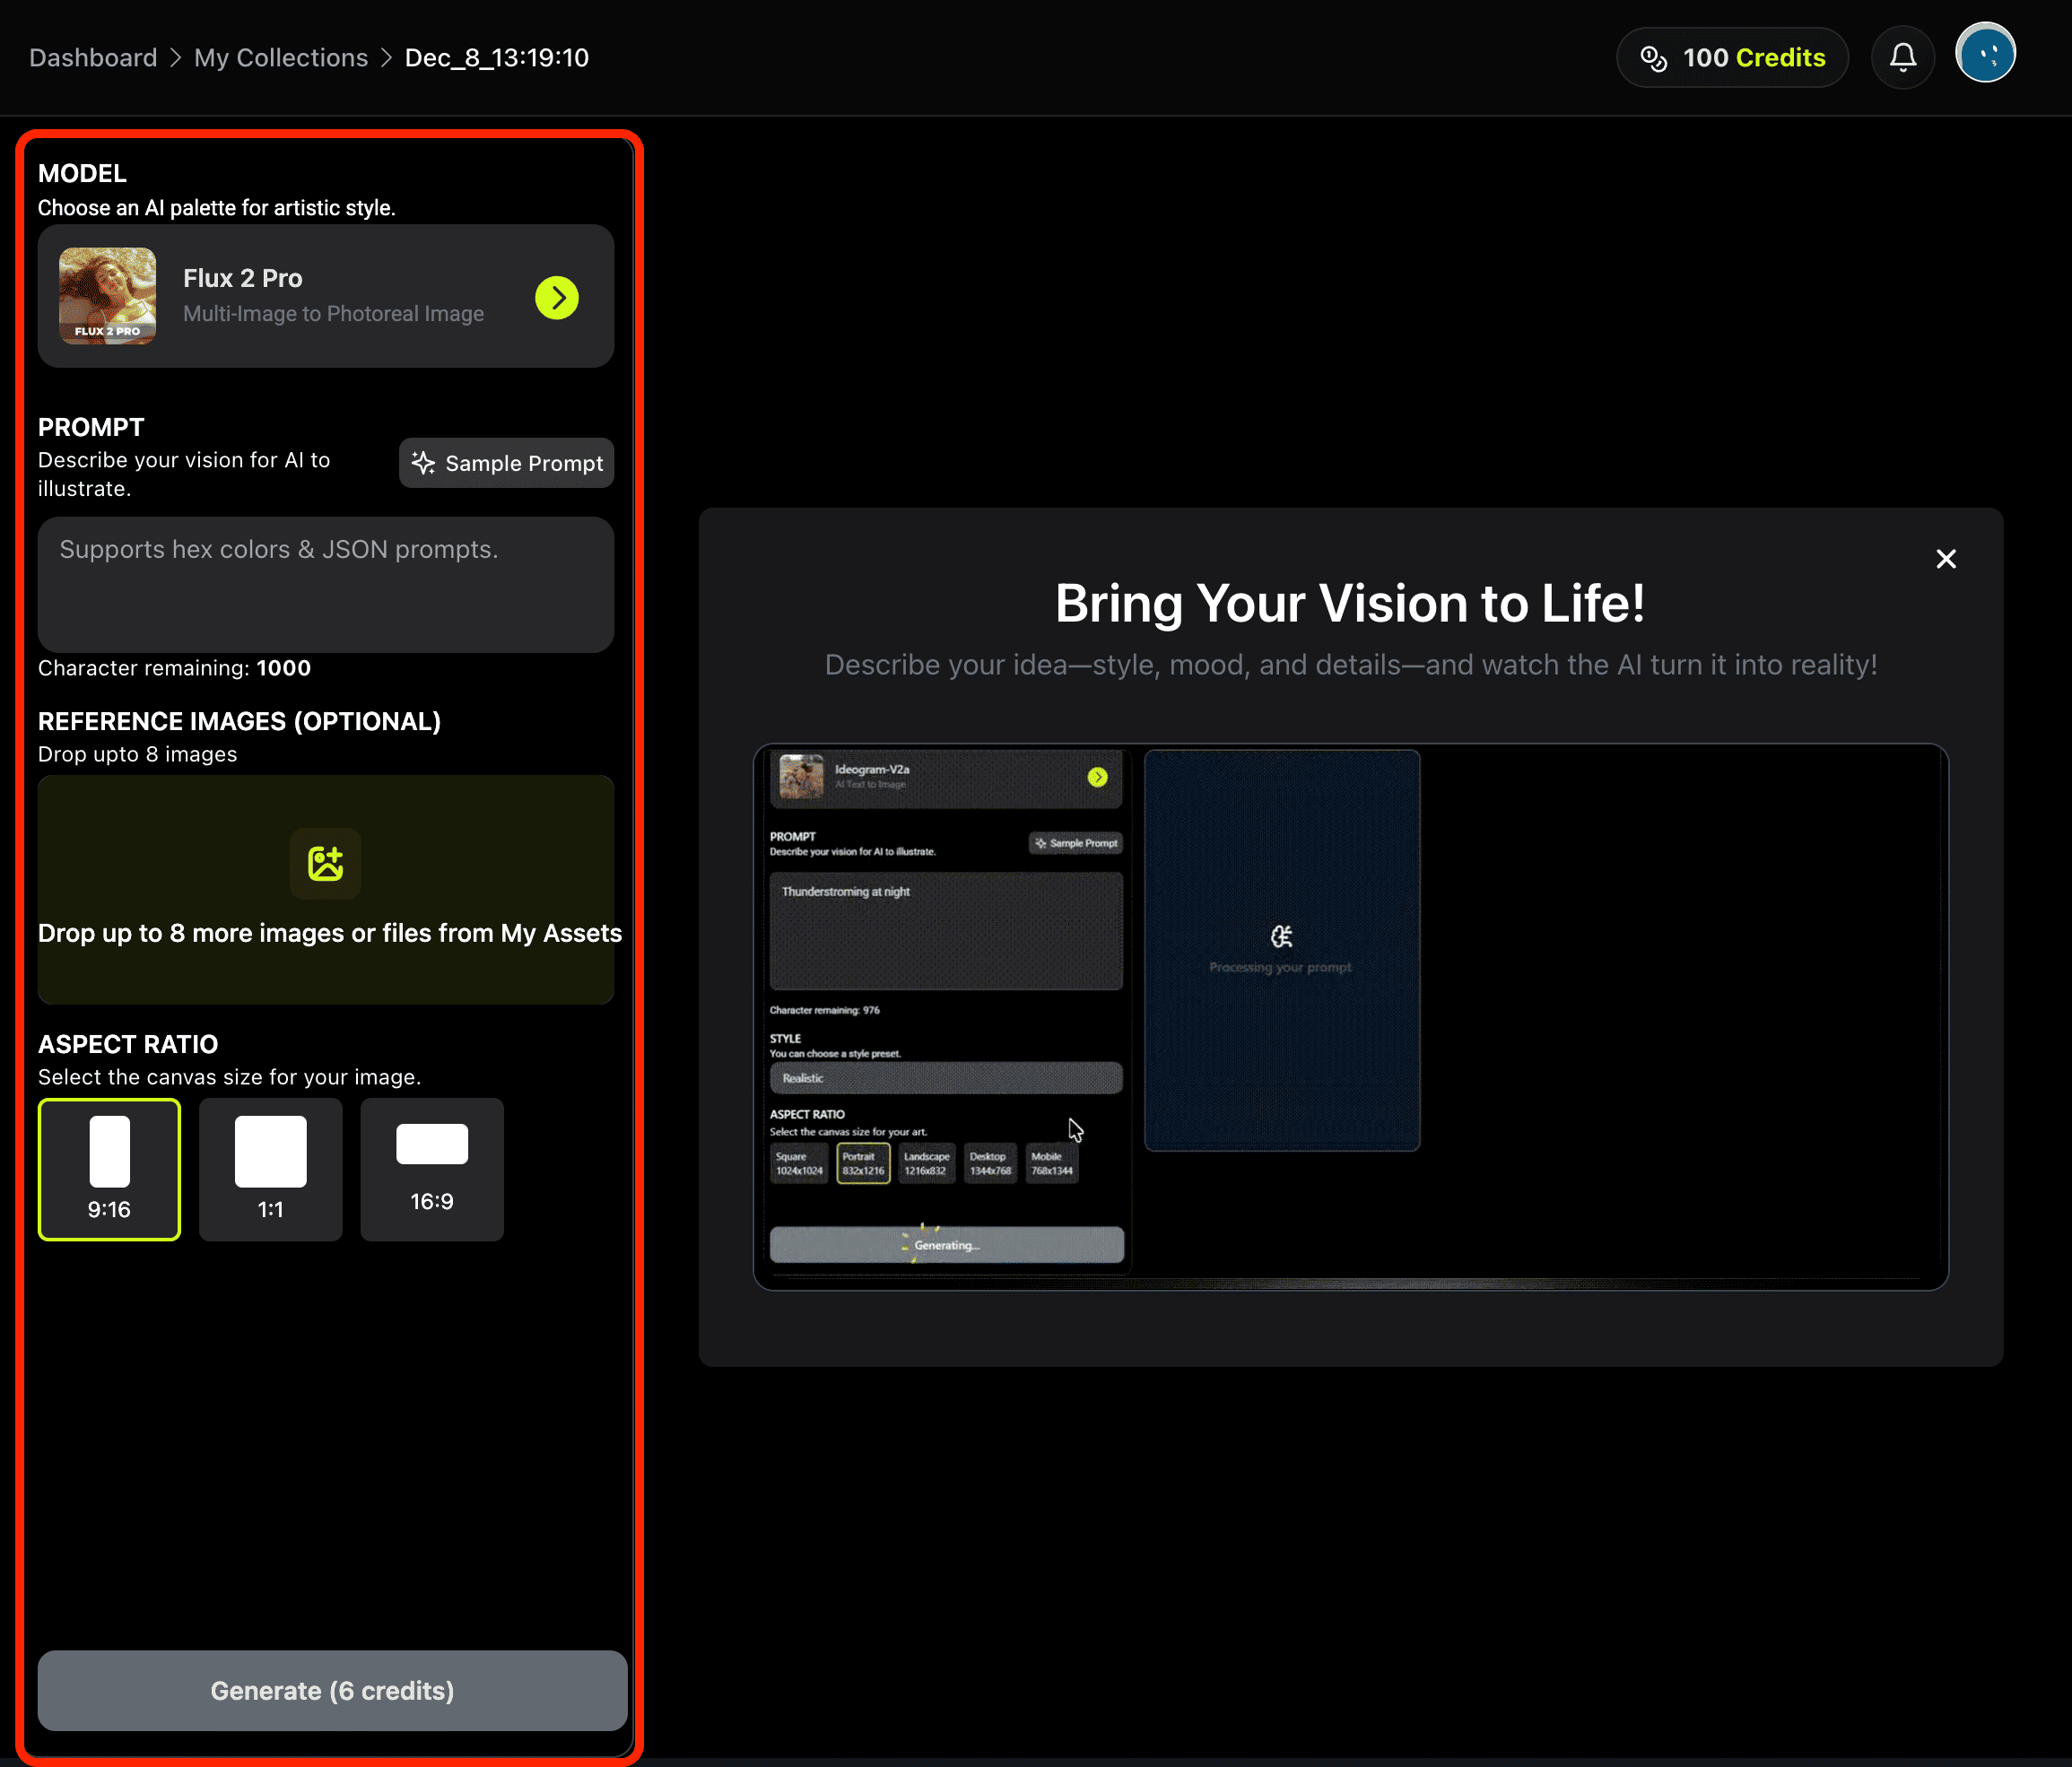This screenshot has width=2072, height=1767.
Task: Click the tutorial demo preview video
Action: [x=1350, y=1016]
